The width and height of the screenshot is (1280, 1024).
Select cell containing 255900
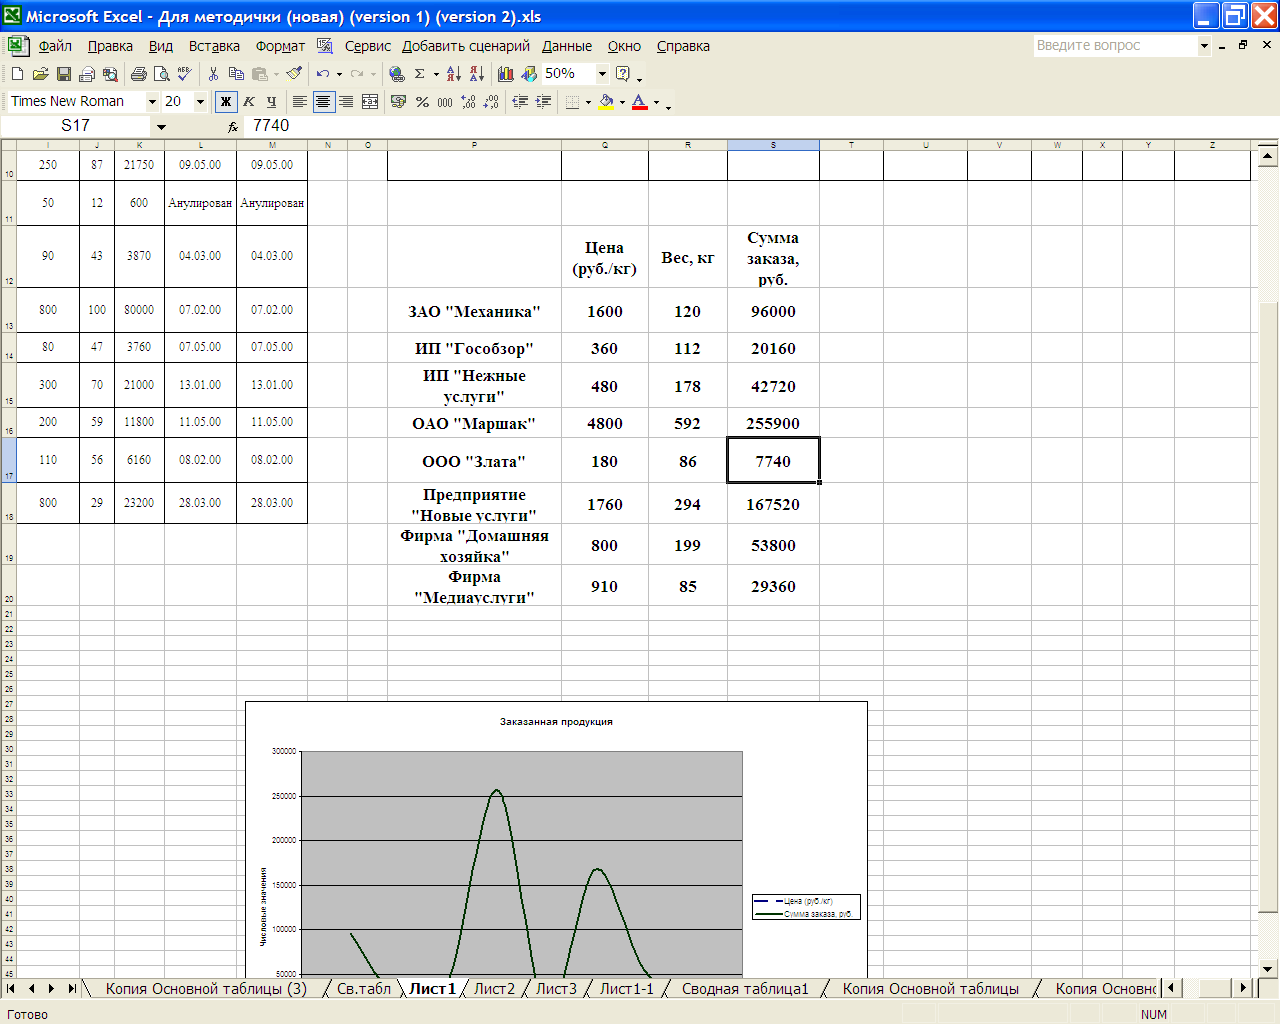pos(773,423)
